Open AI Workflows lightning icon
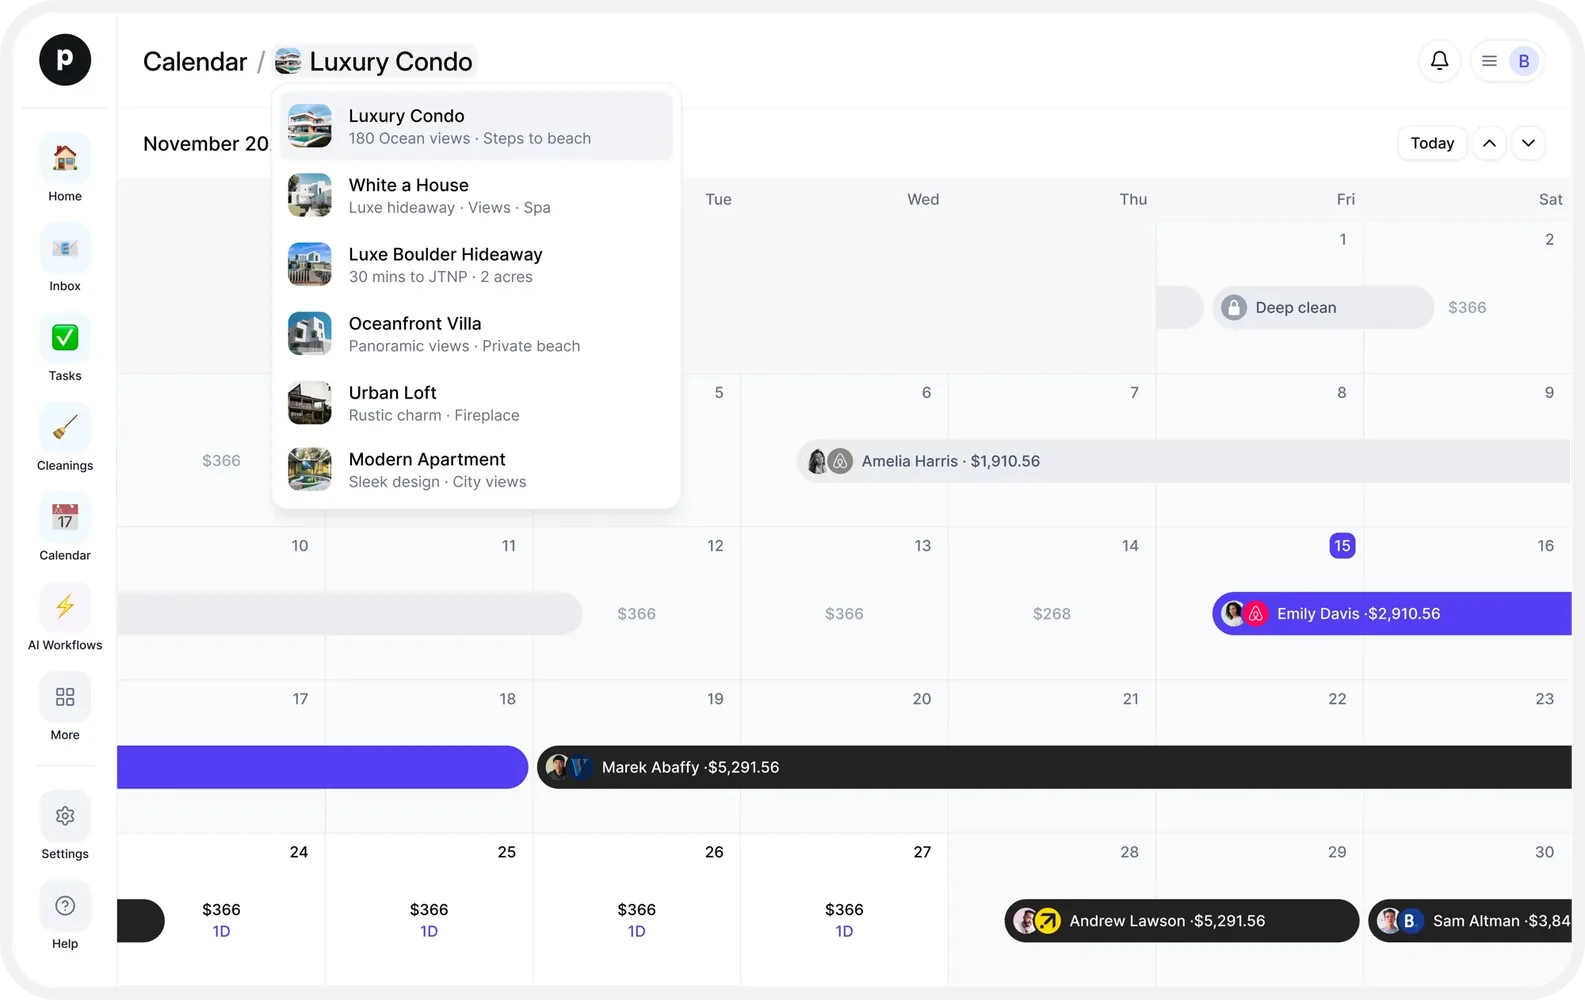Screen dimensions: 1585x1000 65,607
